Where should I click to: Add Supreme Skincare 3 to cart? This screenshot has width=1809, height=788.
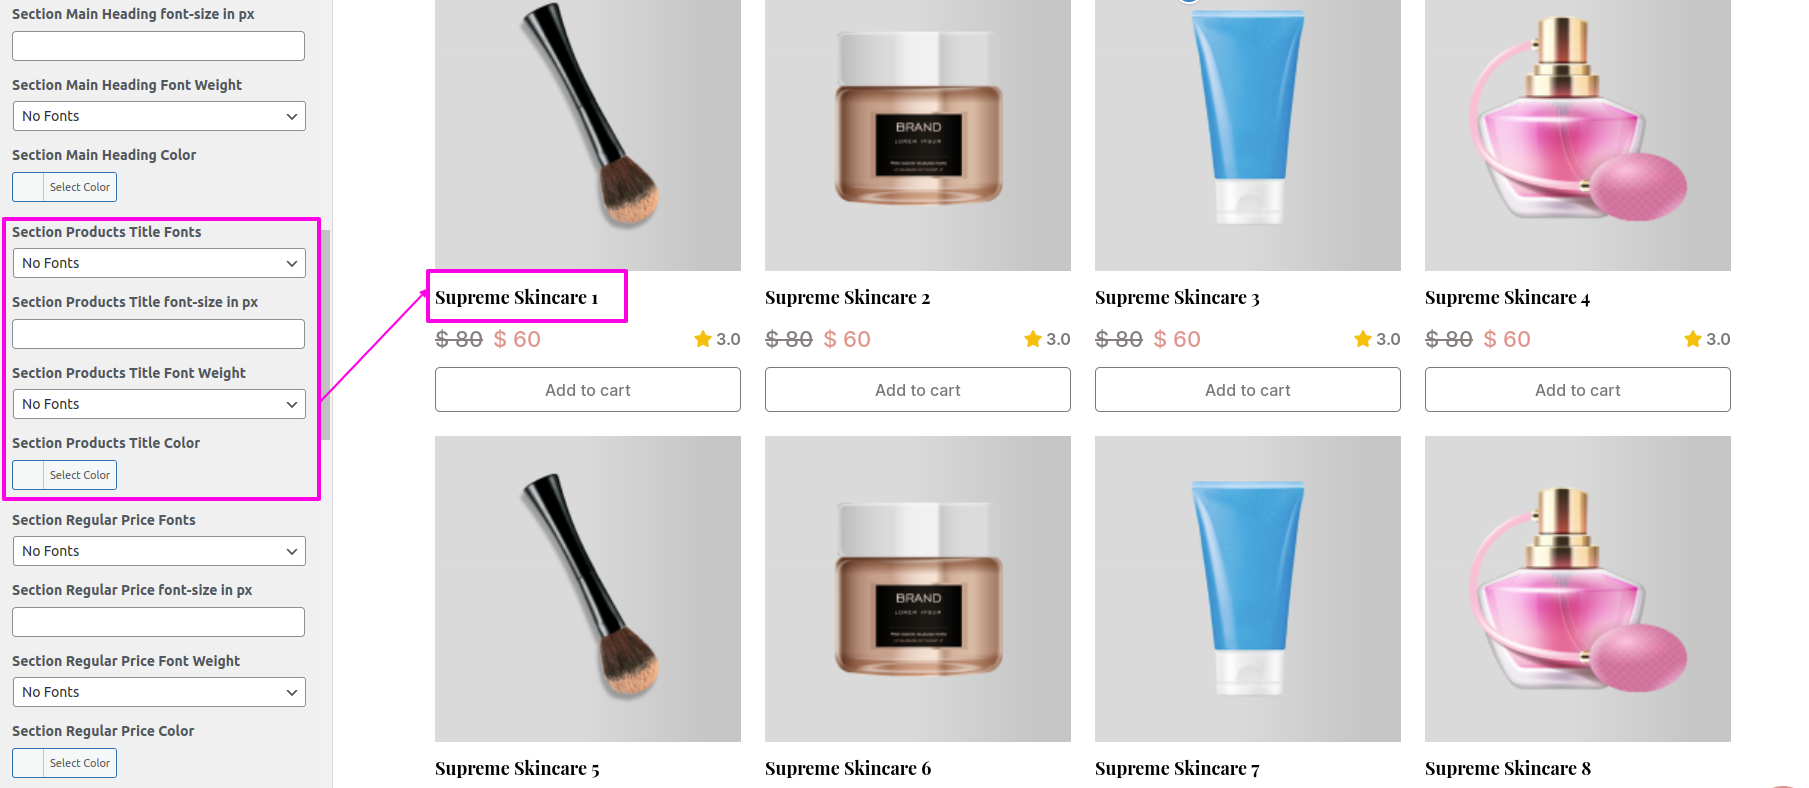(1248, 390)
